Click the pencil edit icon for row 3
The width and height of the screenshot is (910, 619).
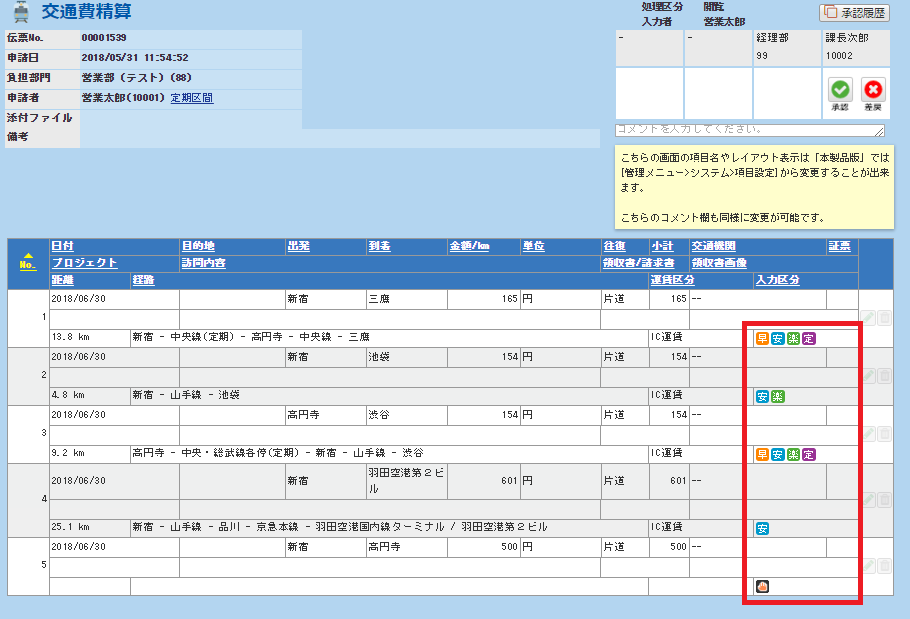tap(869, 433)
